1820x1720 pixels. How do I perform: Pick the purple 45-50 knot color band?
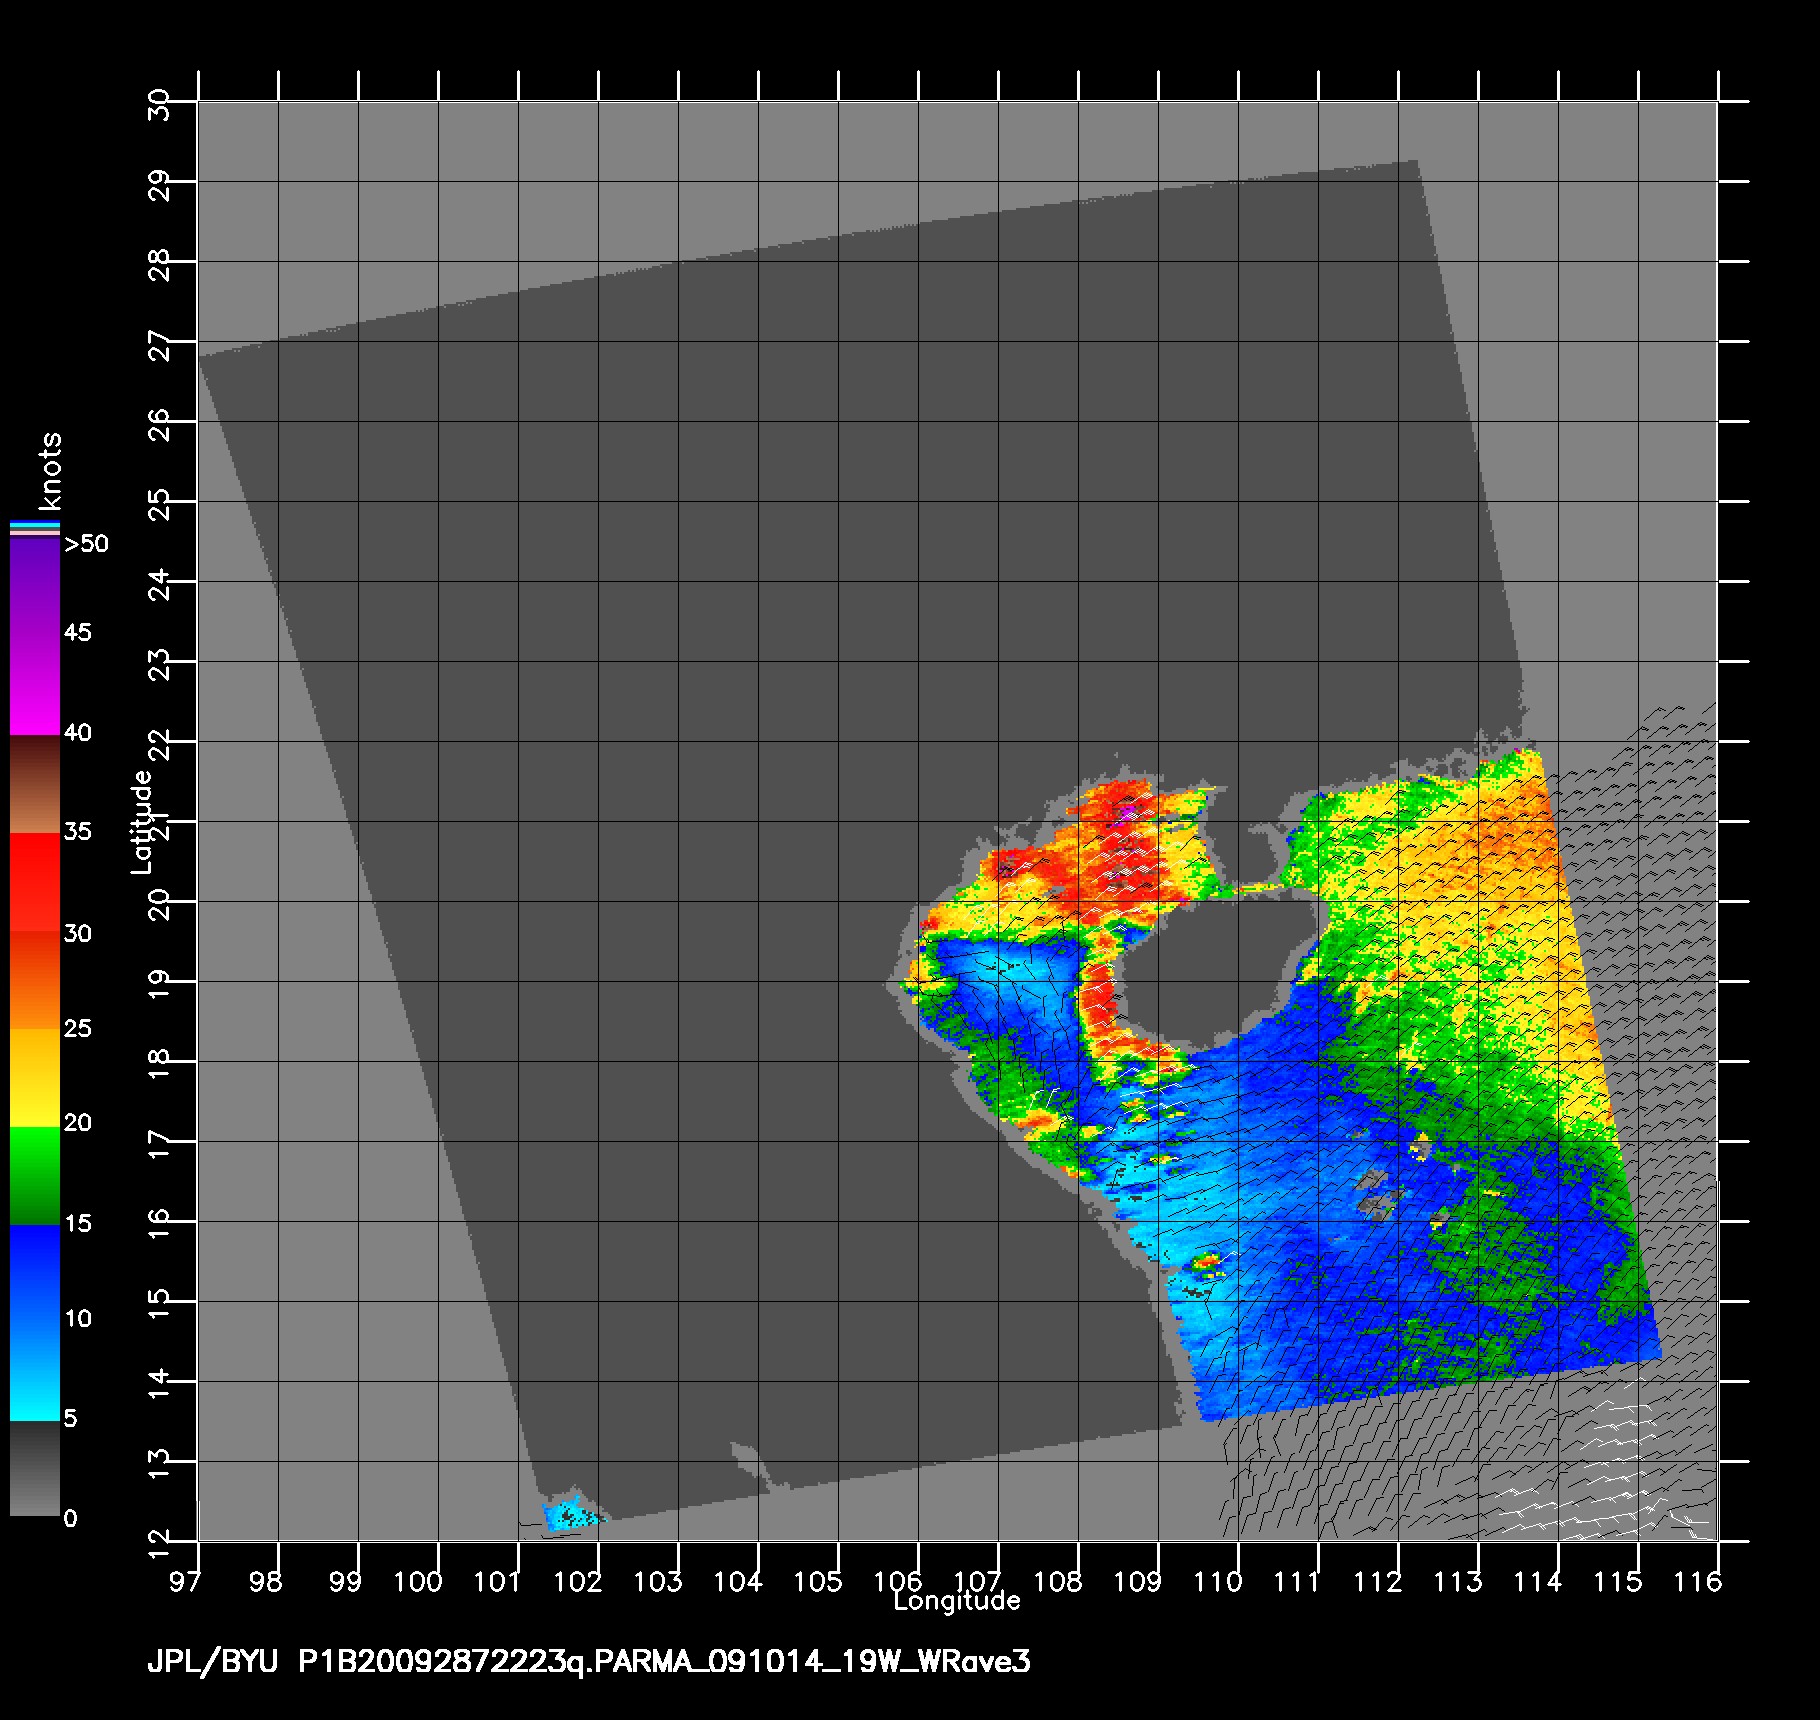[x=35, y=587]
